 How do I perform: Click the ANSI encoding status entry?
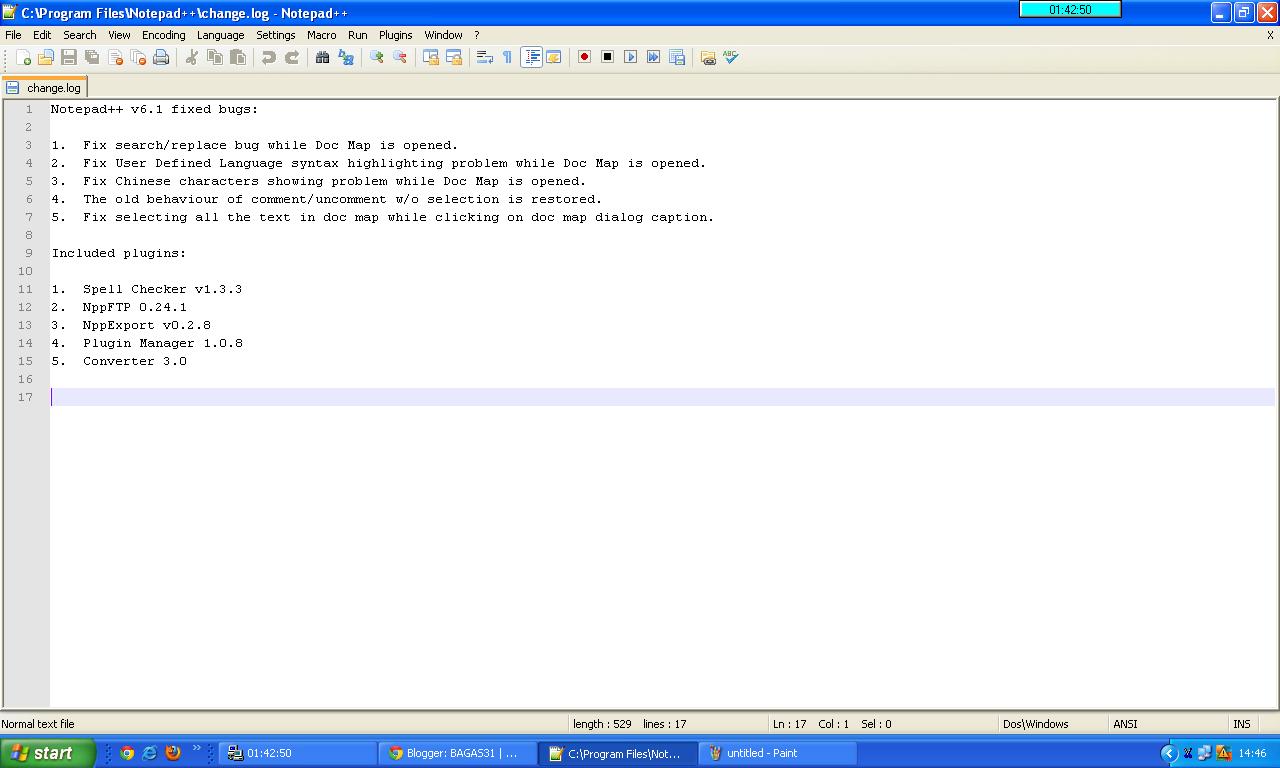coord(1125,724)
